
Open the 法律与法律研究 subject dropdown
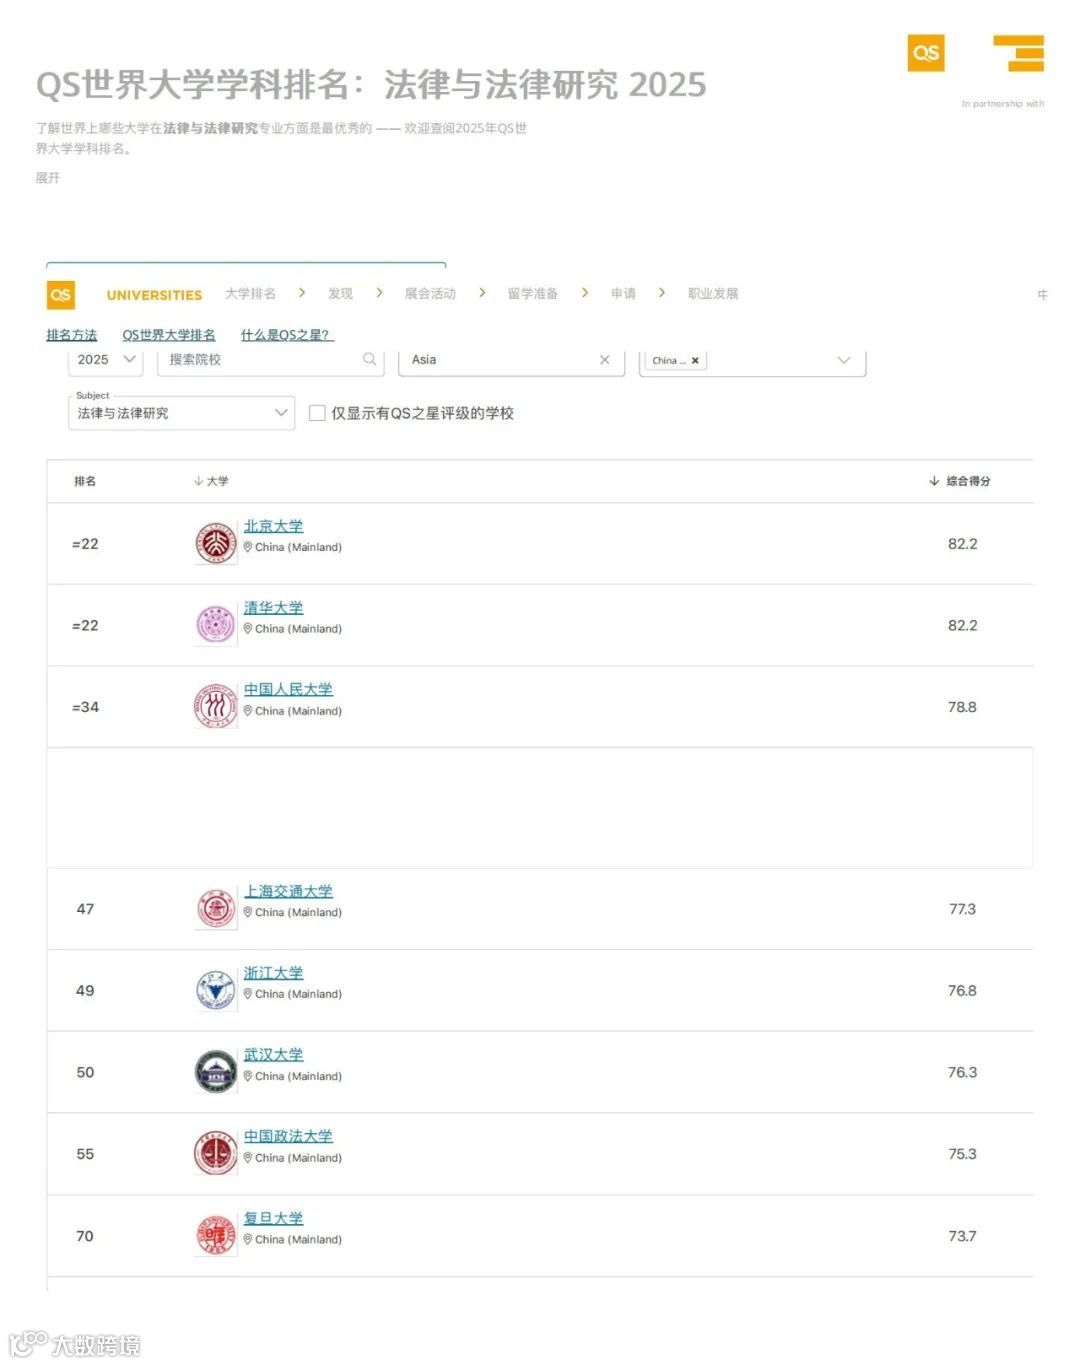[x=181, y=413]
